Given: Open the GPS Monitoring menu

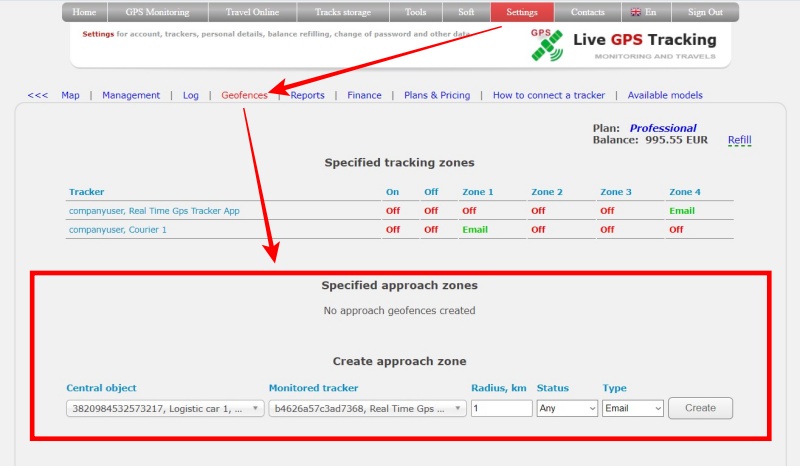Looking at the screenshot, I should (159, 13).
